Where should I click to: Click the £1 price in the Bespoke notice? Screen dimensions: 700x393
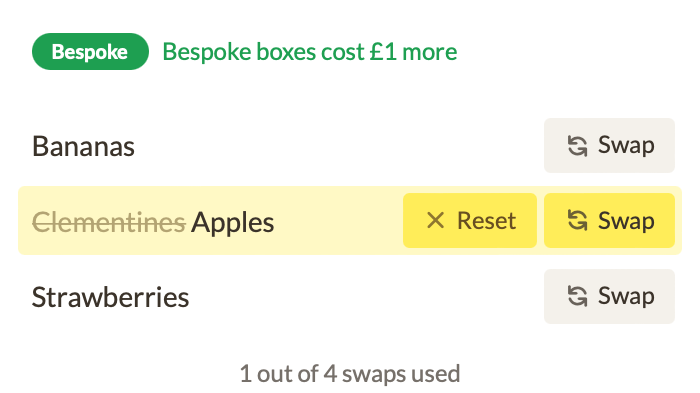point(383,52)
